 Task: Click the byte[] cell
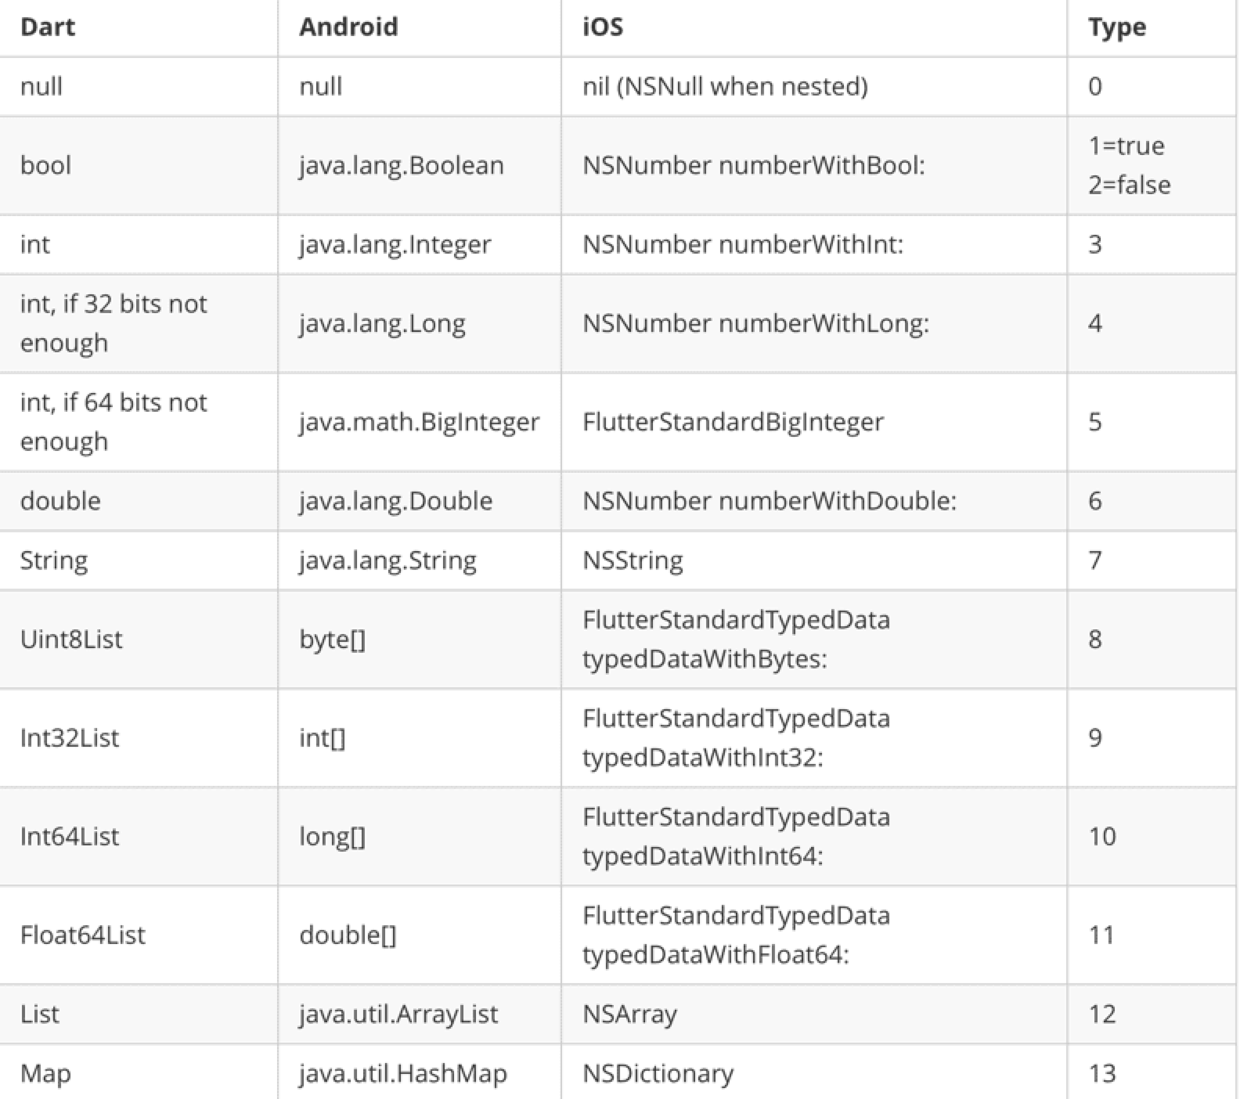pyautogui.click(x=332, y=639)
